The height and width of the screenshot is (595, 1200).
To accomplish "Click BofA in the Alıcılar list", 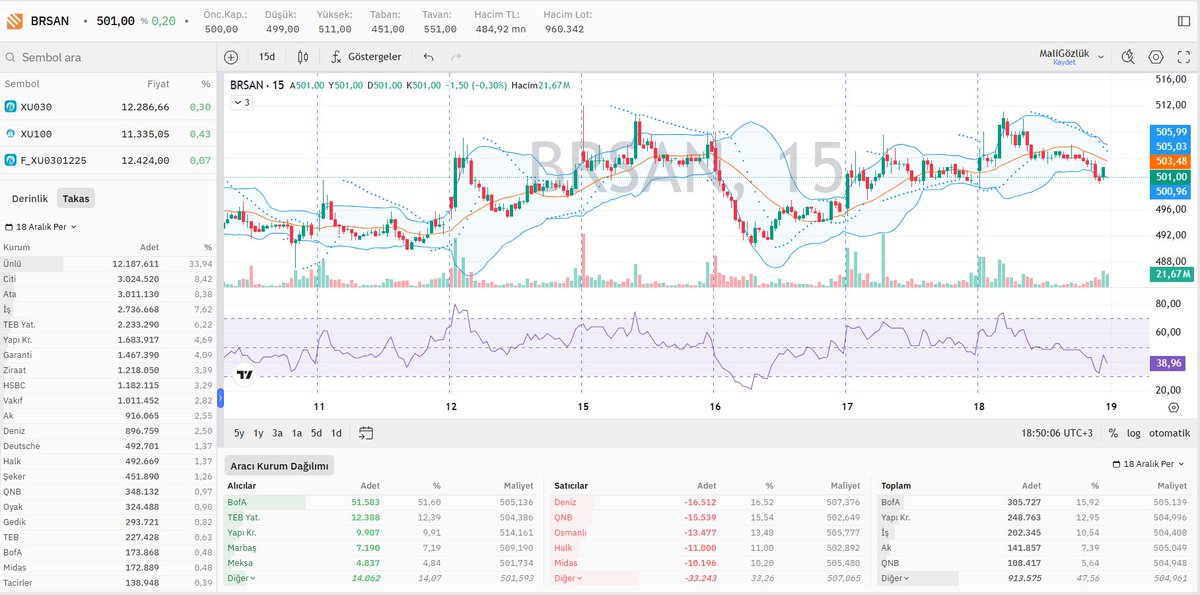I will click(x=237, y=501).
